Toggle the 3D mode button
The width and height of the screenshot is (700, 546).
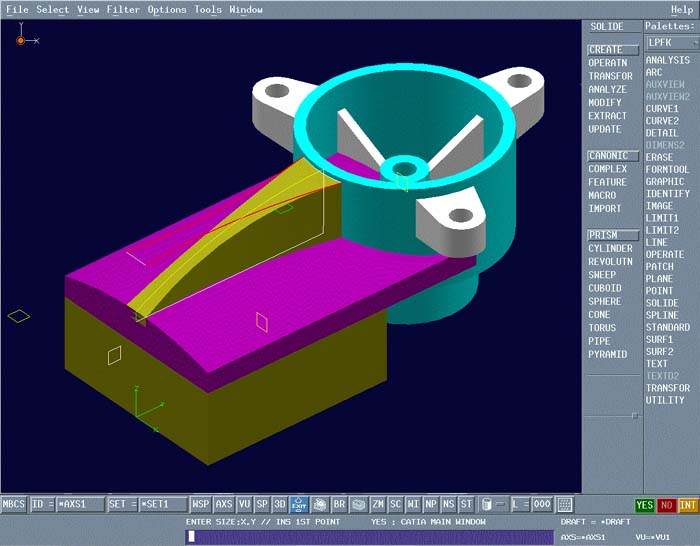(x=279, y=505)
